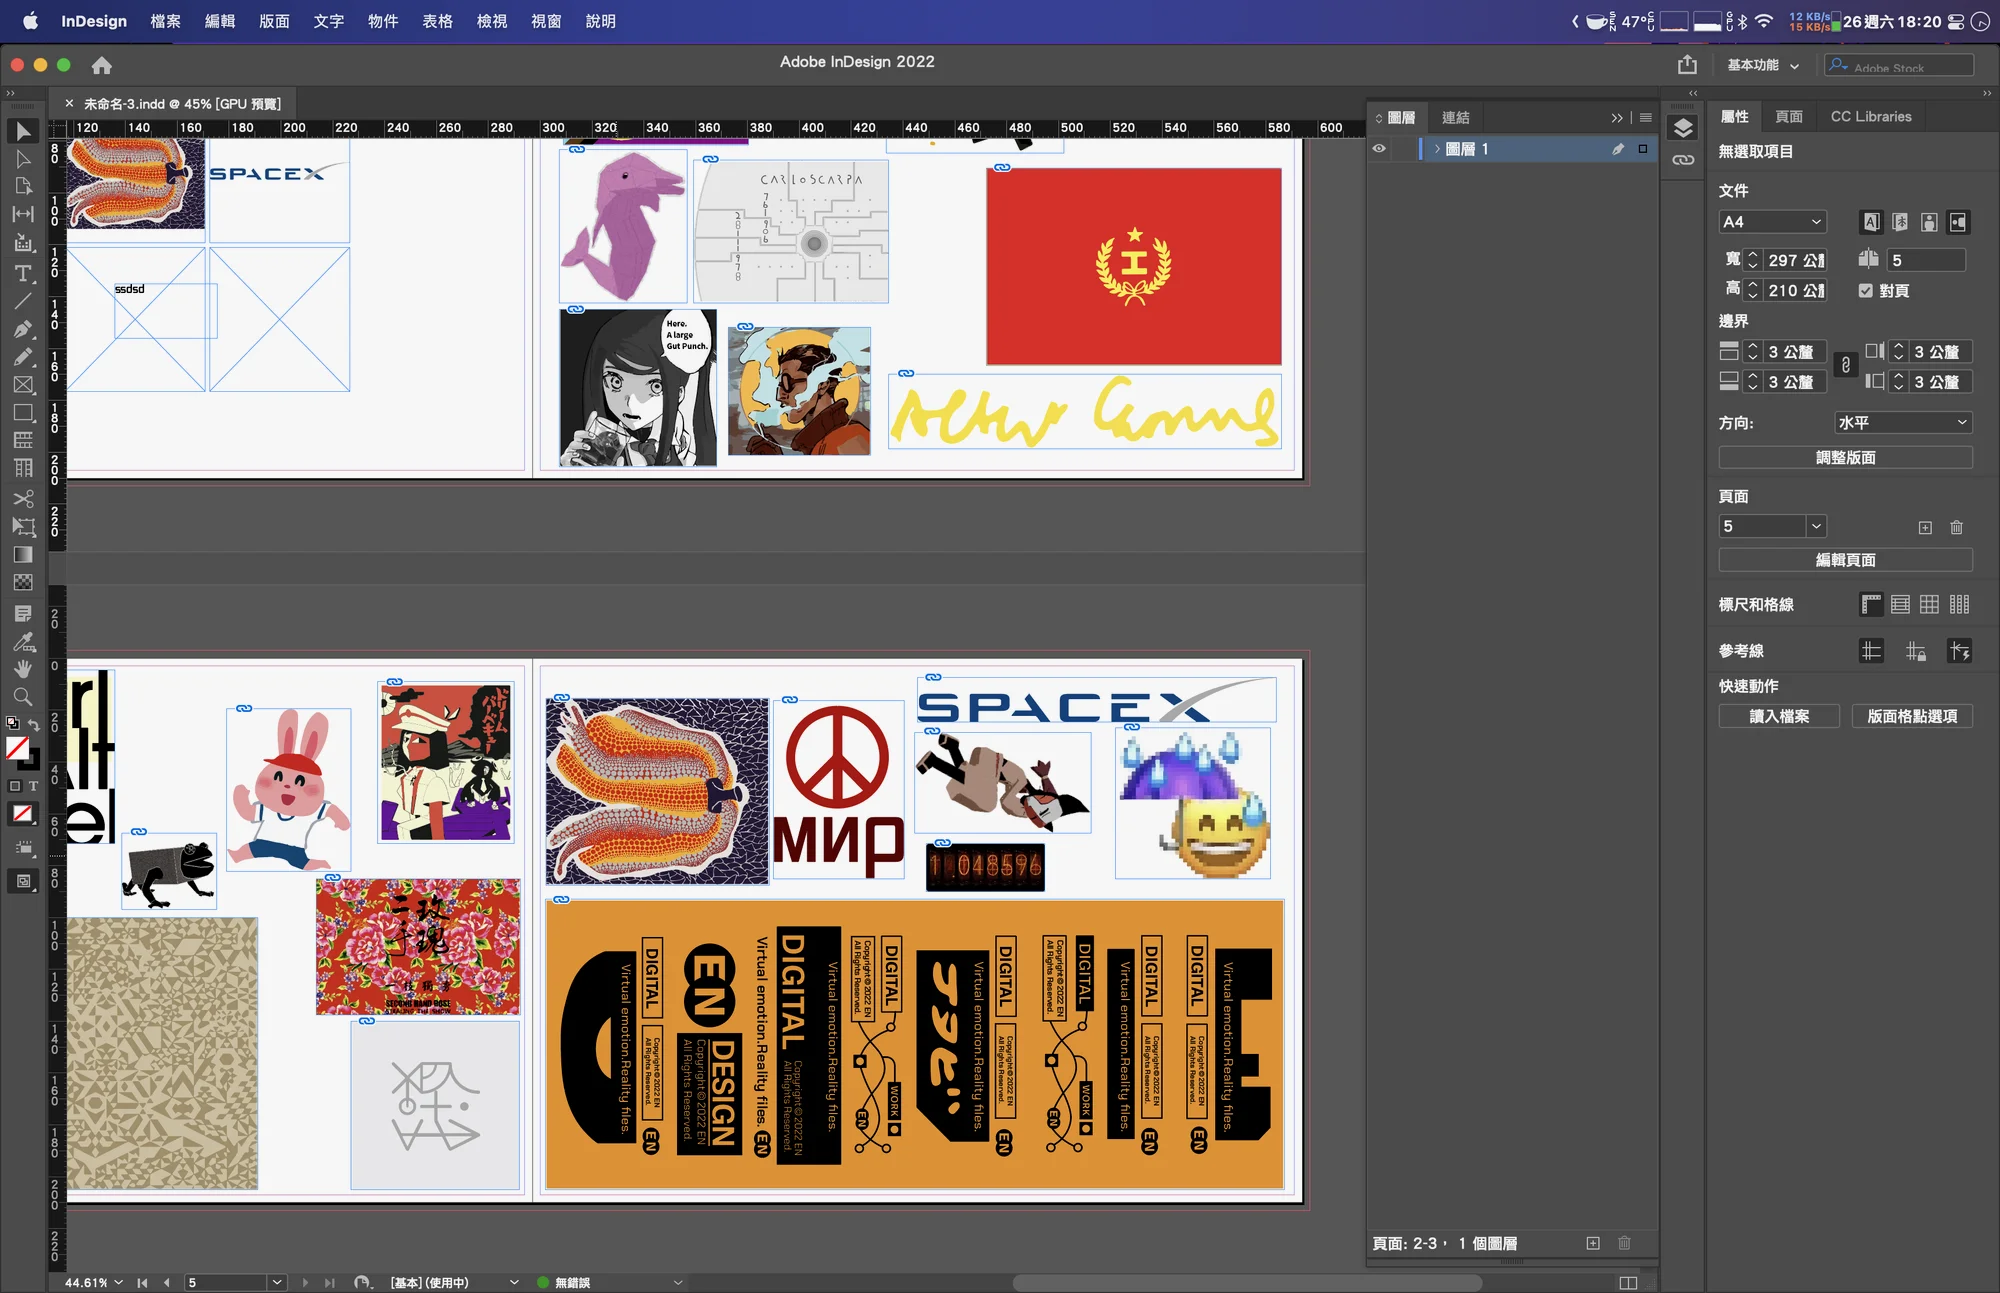This screenshot has height=1293, width=2000.
Task: Select the Rectangle Frame tool
Action: [23, 385]
